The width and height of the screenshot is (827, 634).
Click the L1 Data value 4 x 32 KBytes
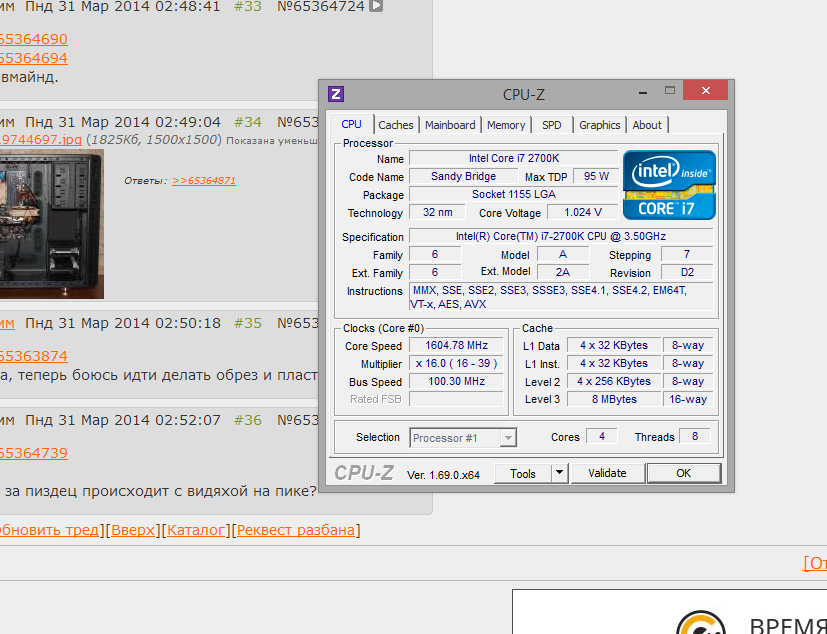pyautogui.click(x=614, y=345)
